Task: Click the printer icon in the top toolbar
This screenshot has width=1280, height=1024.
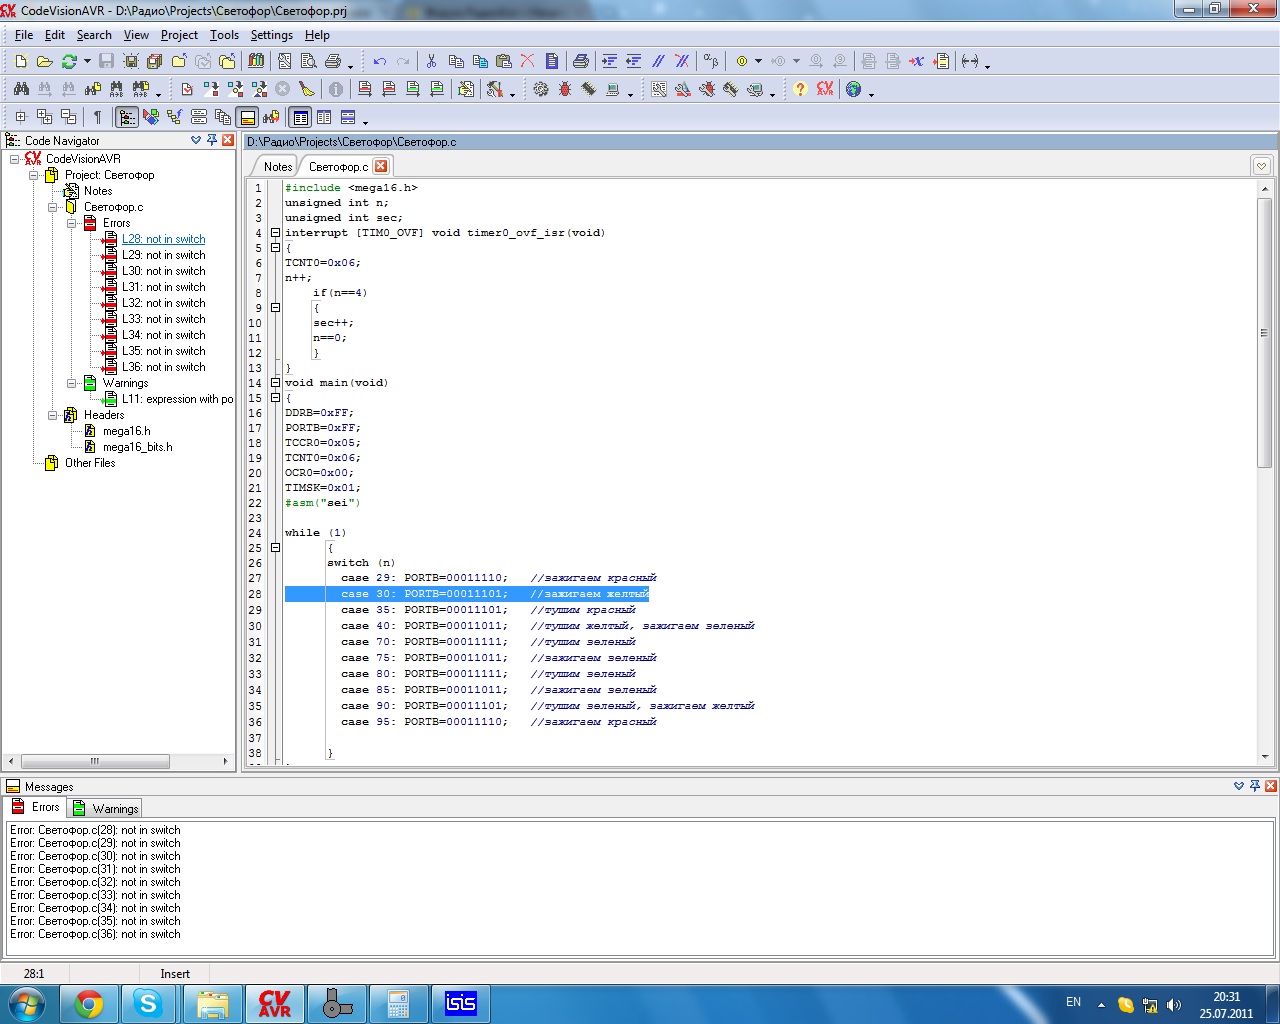Action: [x=333, y=62]
